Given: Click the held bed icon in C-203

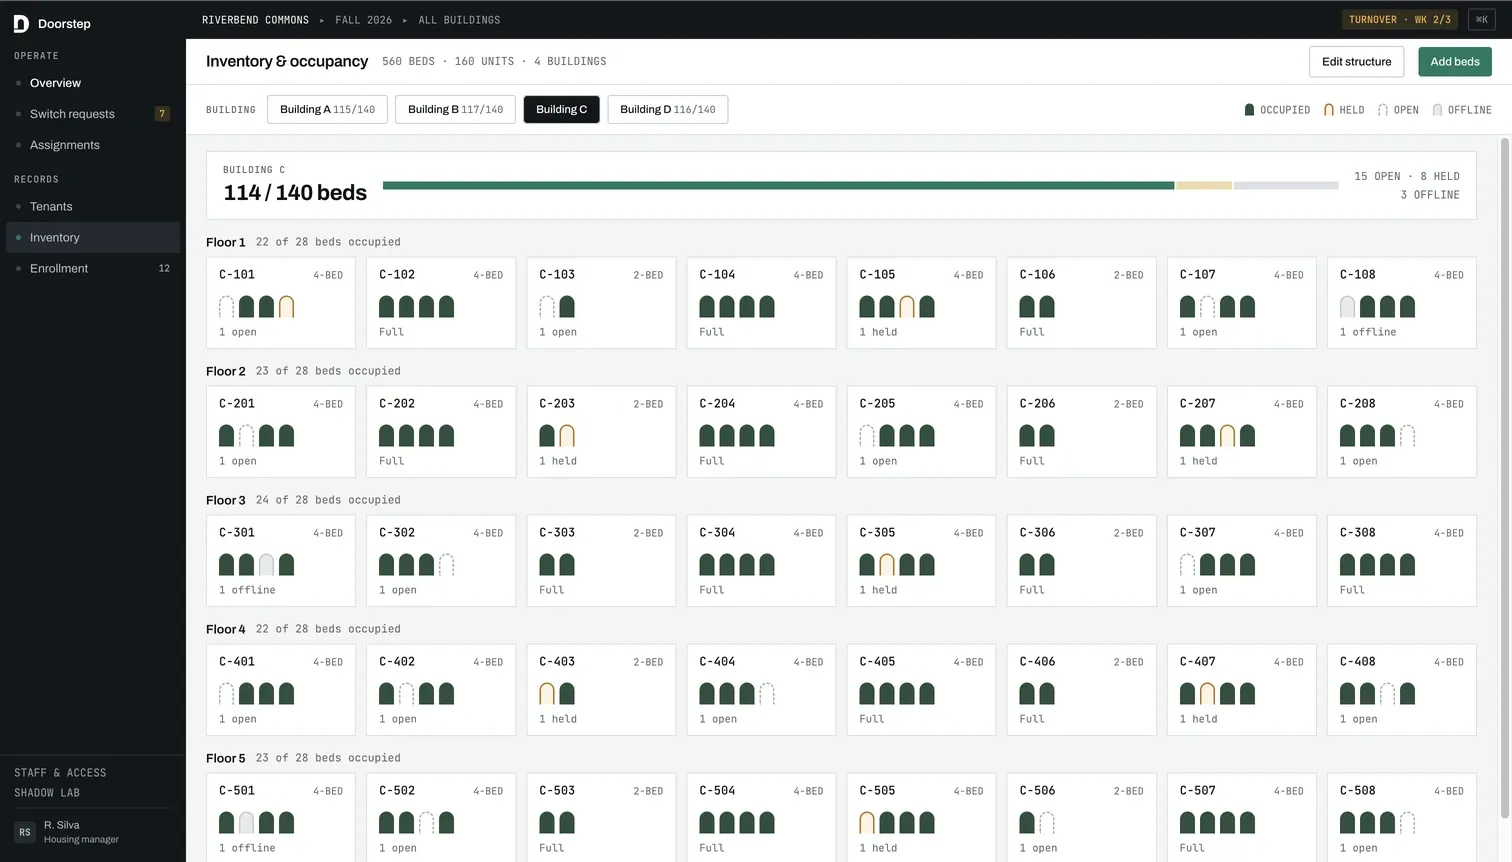Looking at the screenshot, I should (567, 436).
